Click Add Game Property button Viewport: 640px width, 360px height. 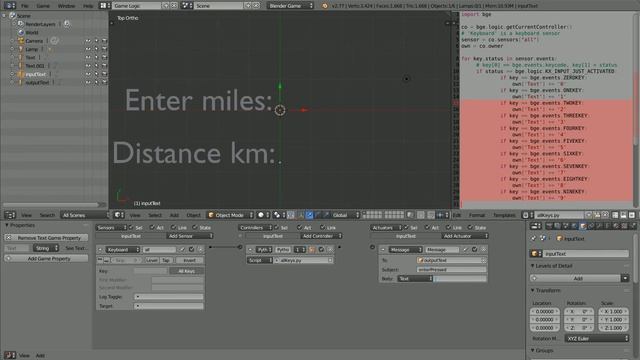tap(46, 258)
